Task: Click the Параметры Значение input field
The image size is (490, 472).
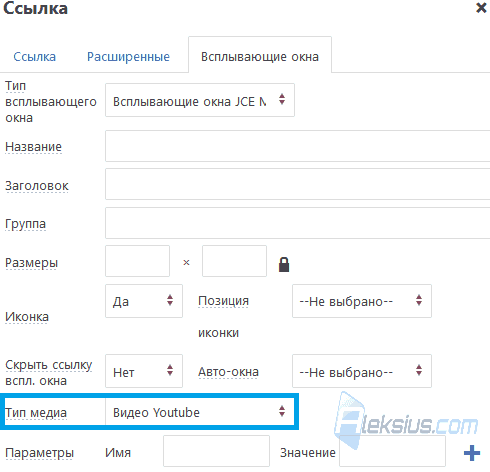Action: click(x=392, y=451)
